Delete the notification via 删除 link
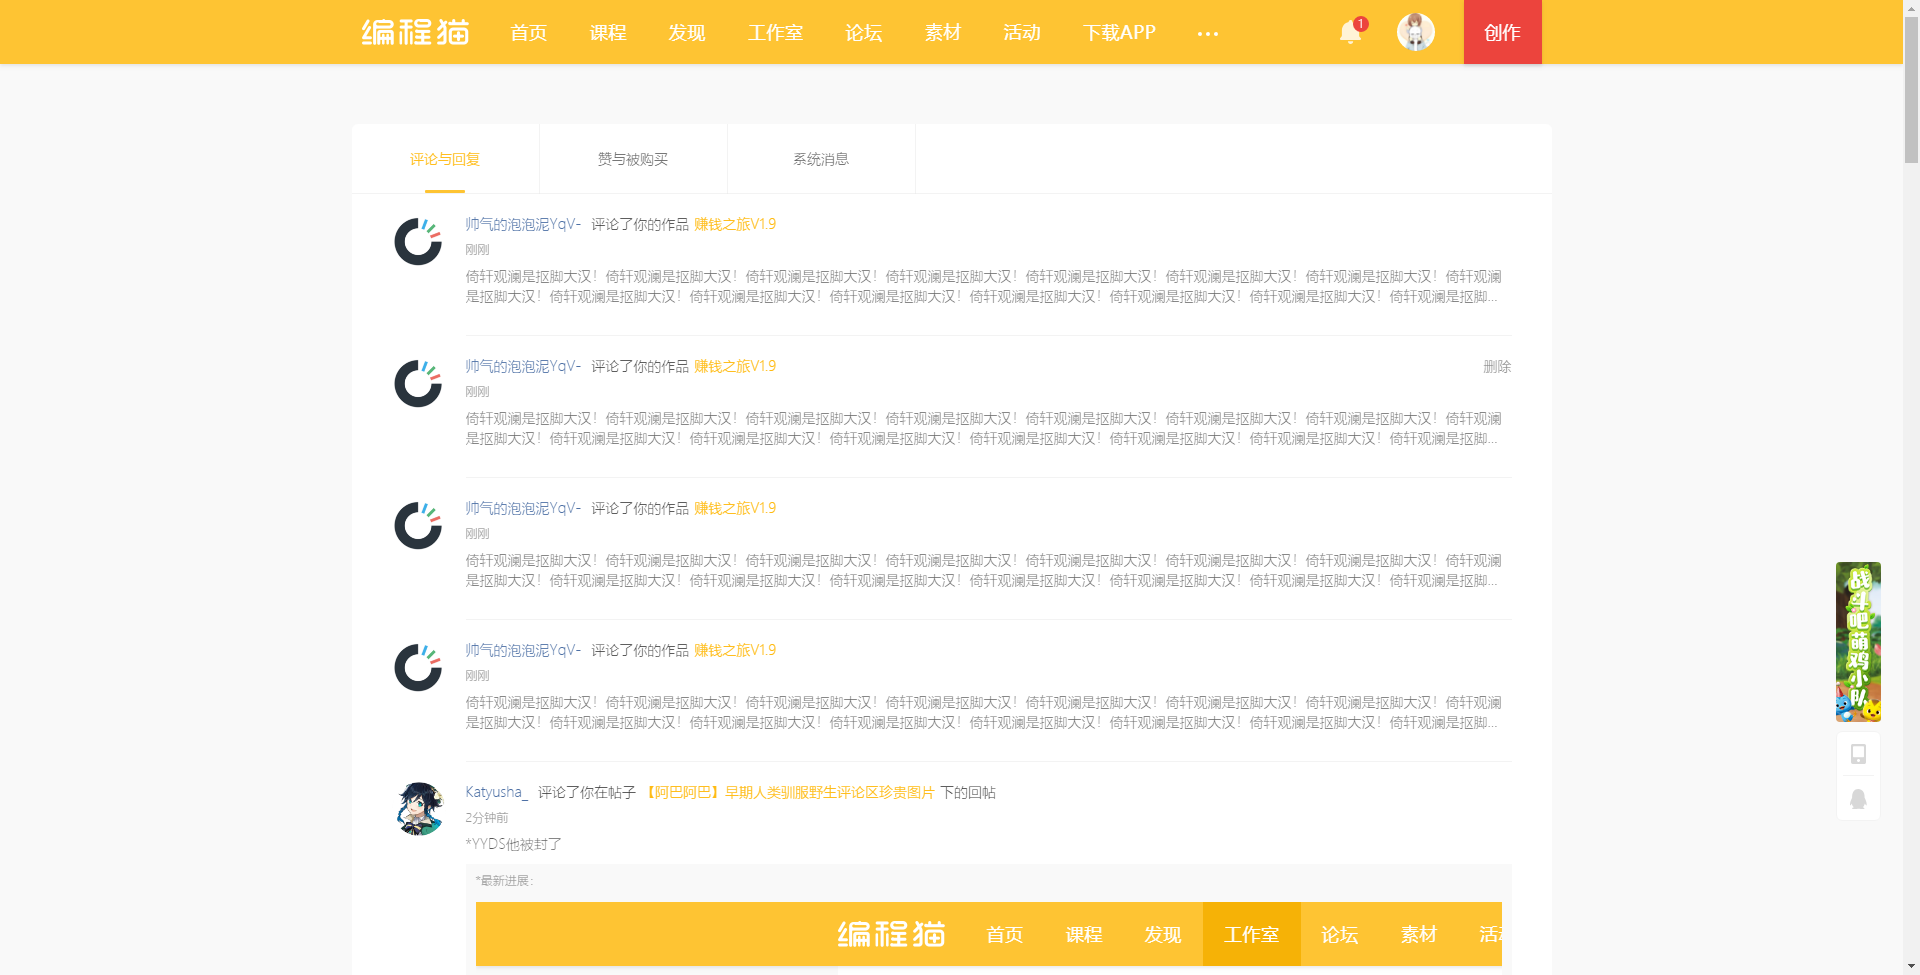 coord(1497,367)
